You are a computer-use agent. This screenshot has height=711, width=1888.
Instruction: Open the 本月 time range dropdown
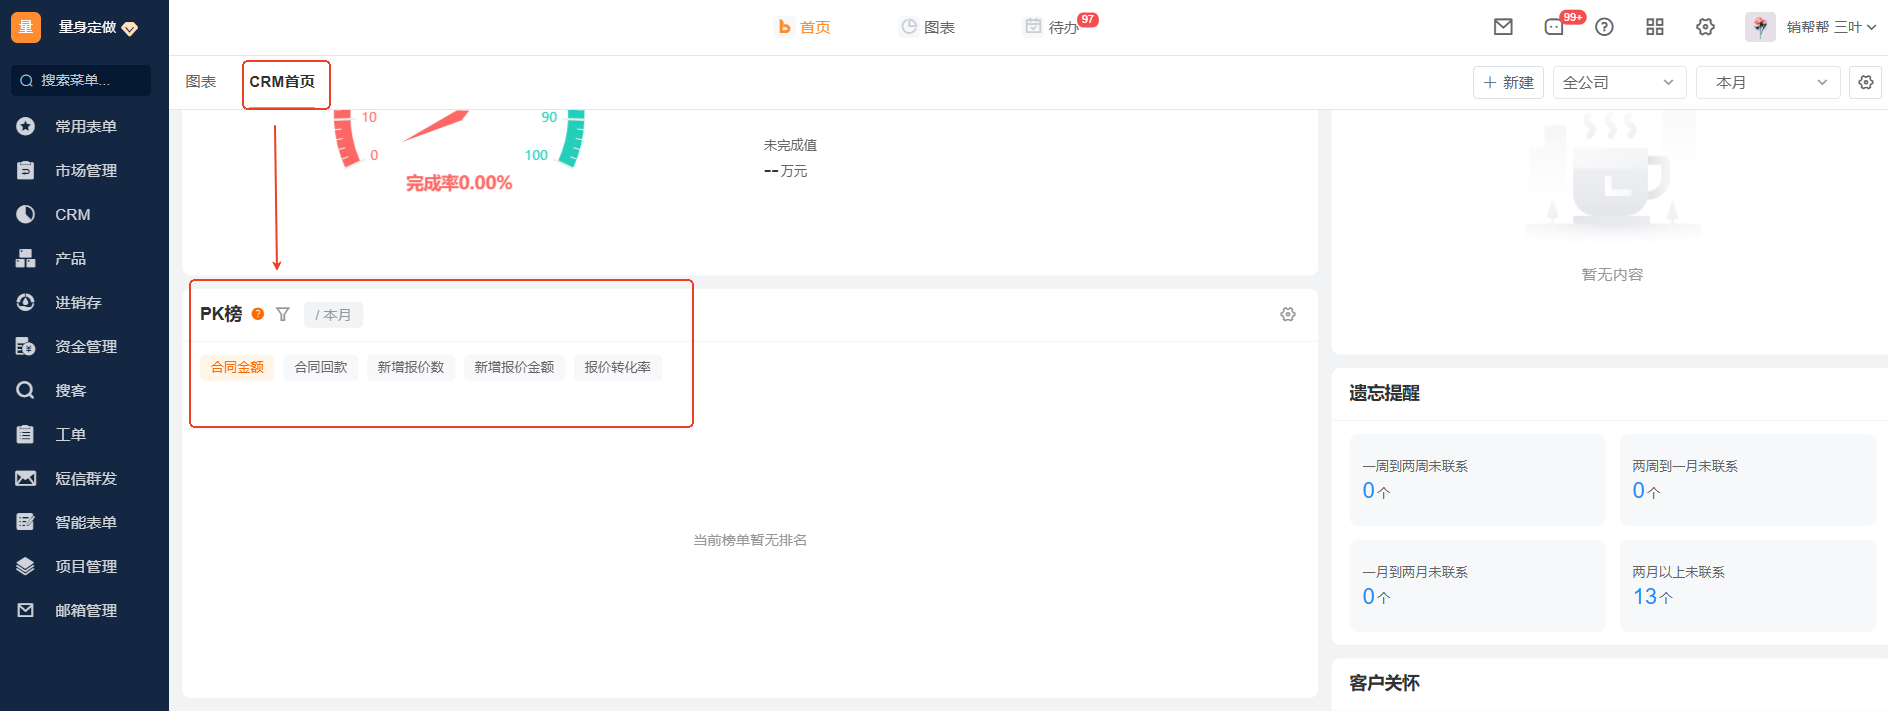click(1768, 82)
